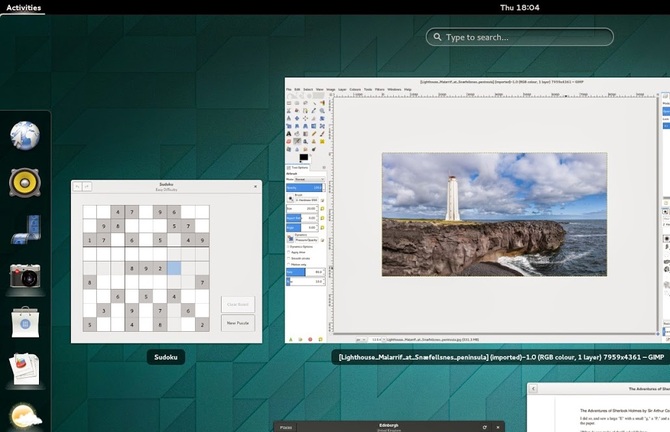The width and height of the screenshot is (670, 432).
Task: Select the Flip tool in GIMP toolbox
Action: click(x=314, y=126)
